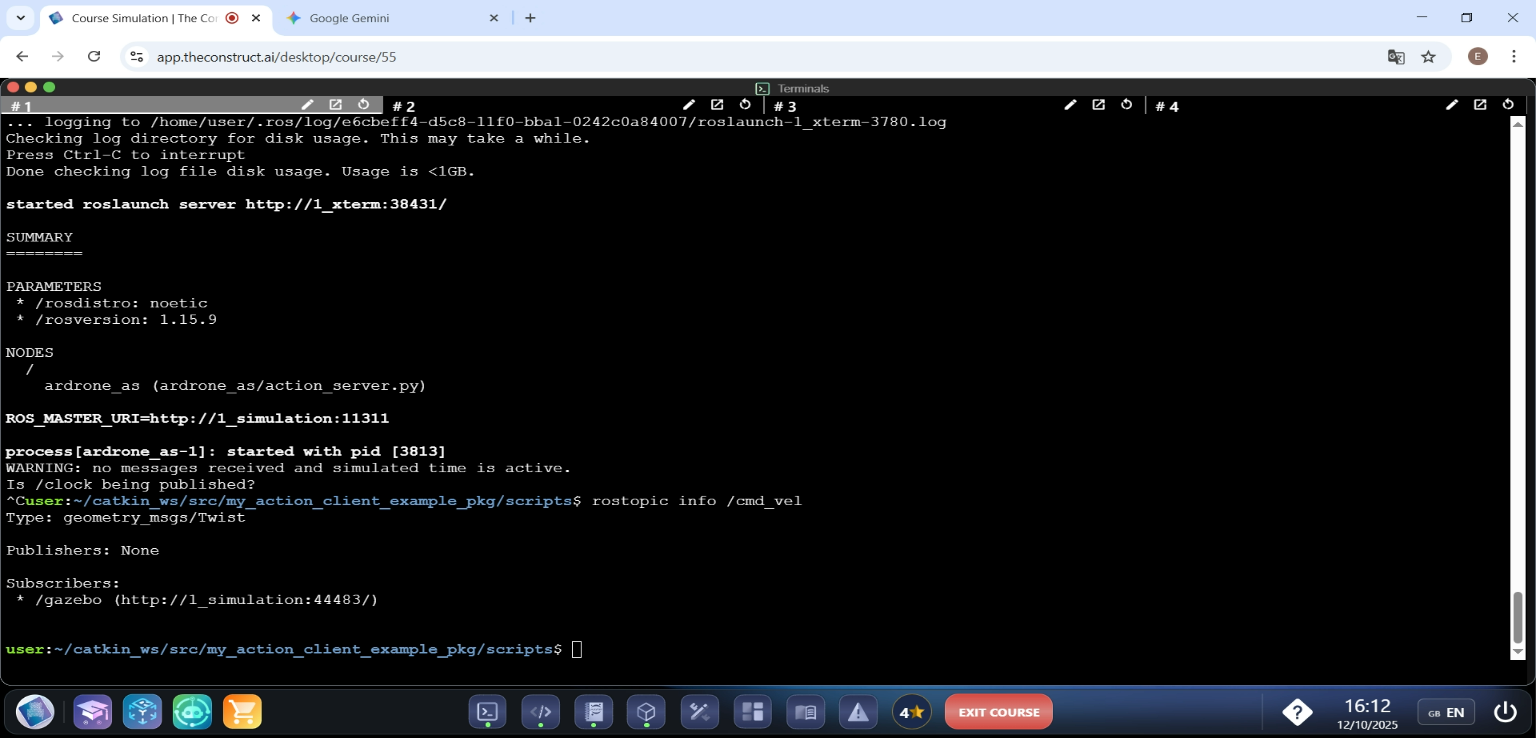Click the power icon in the dock
The image size is (1536, 738).
click(x=1505, y=712)
